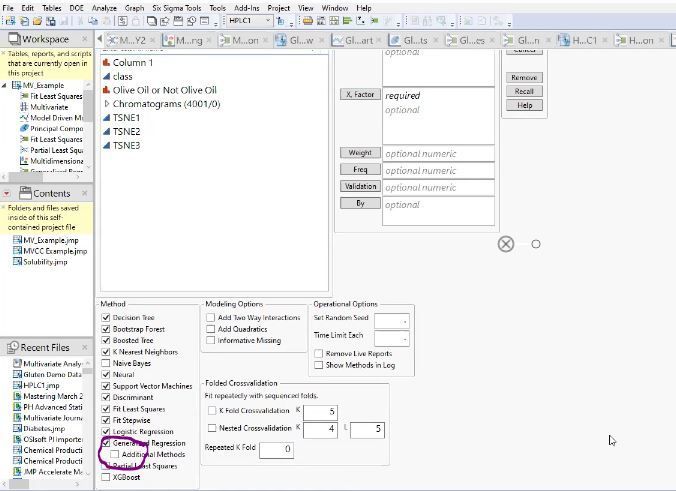Check Add Two Way Interactions
The image size is (676, 491).
coord(210,317)
